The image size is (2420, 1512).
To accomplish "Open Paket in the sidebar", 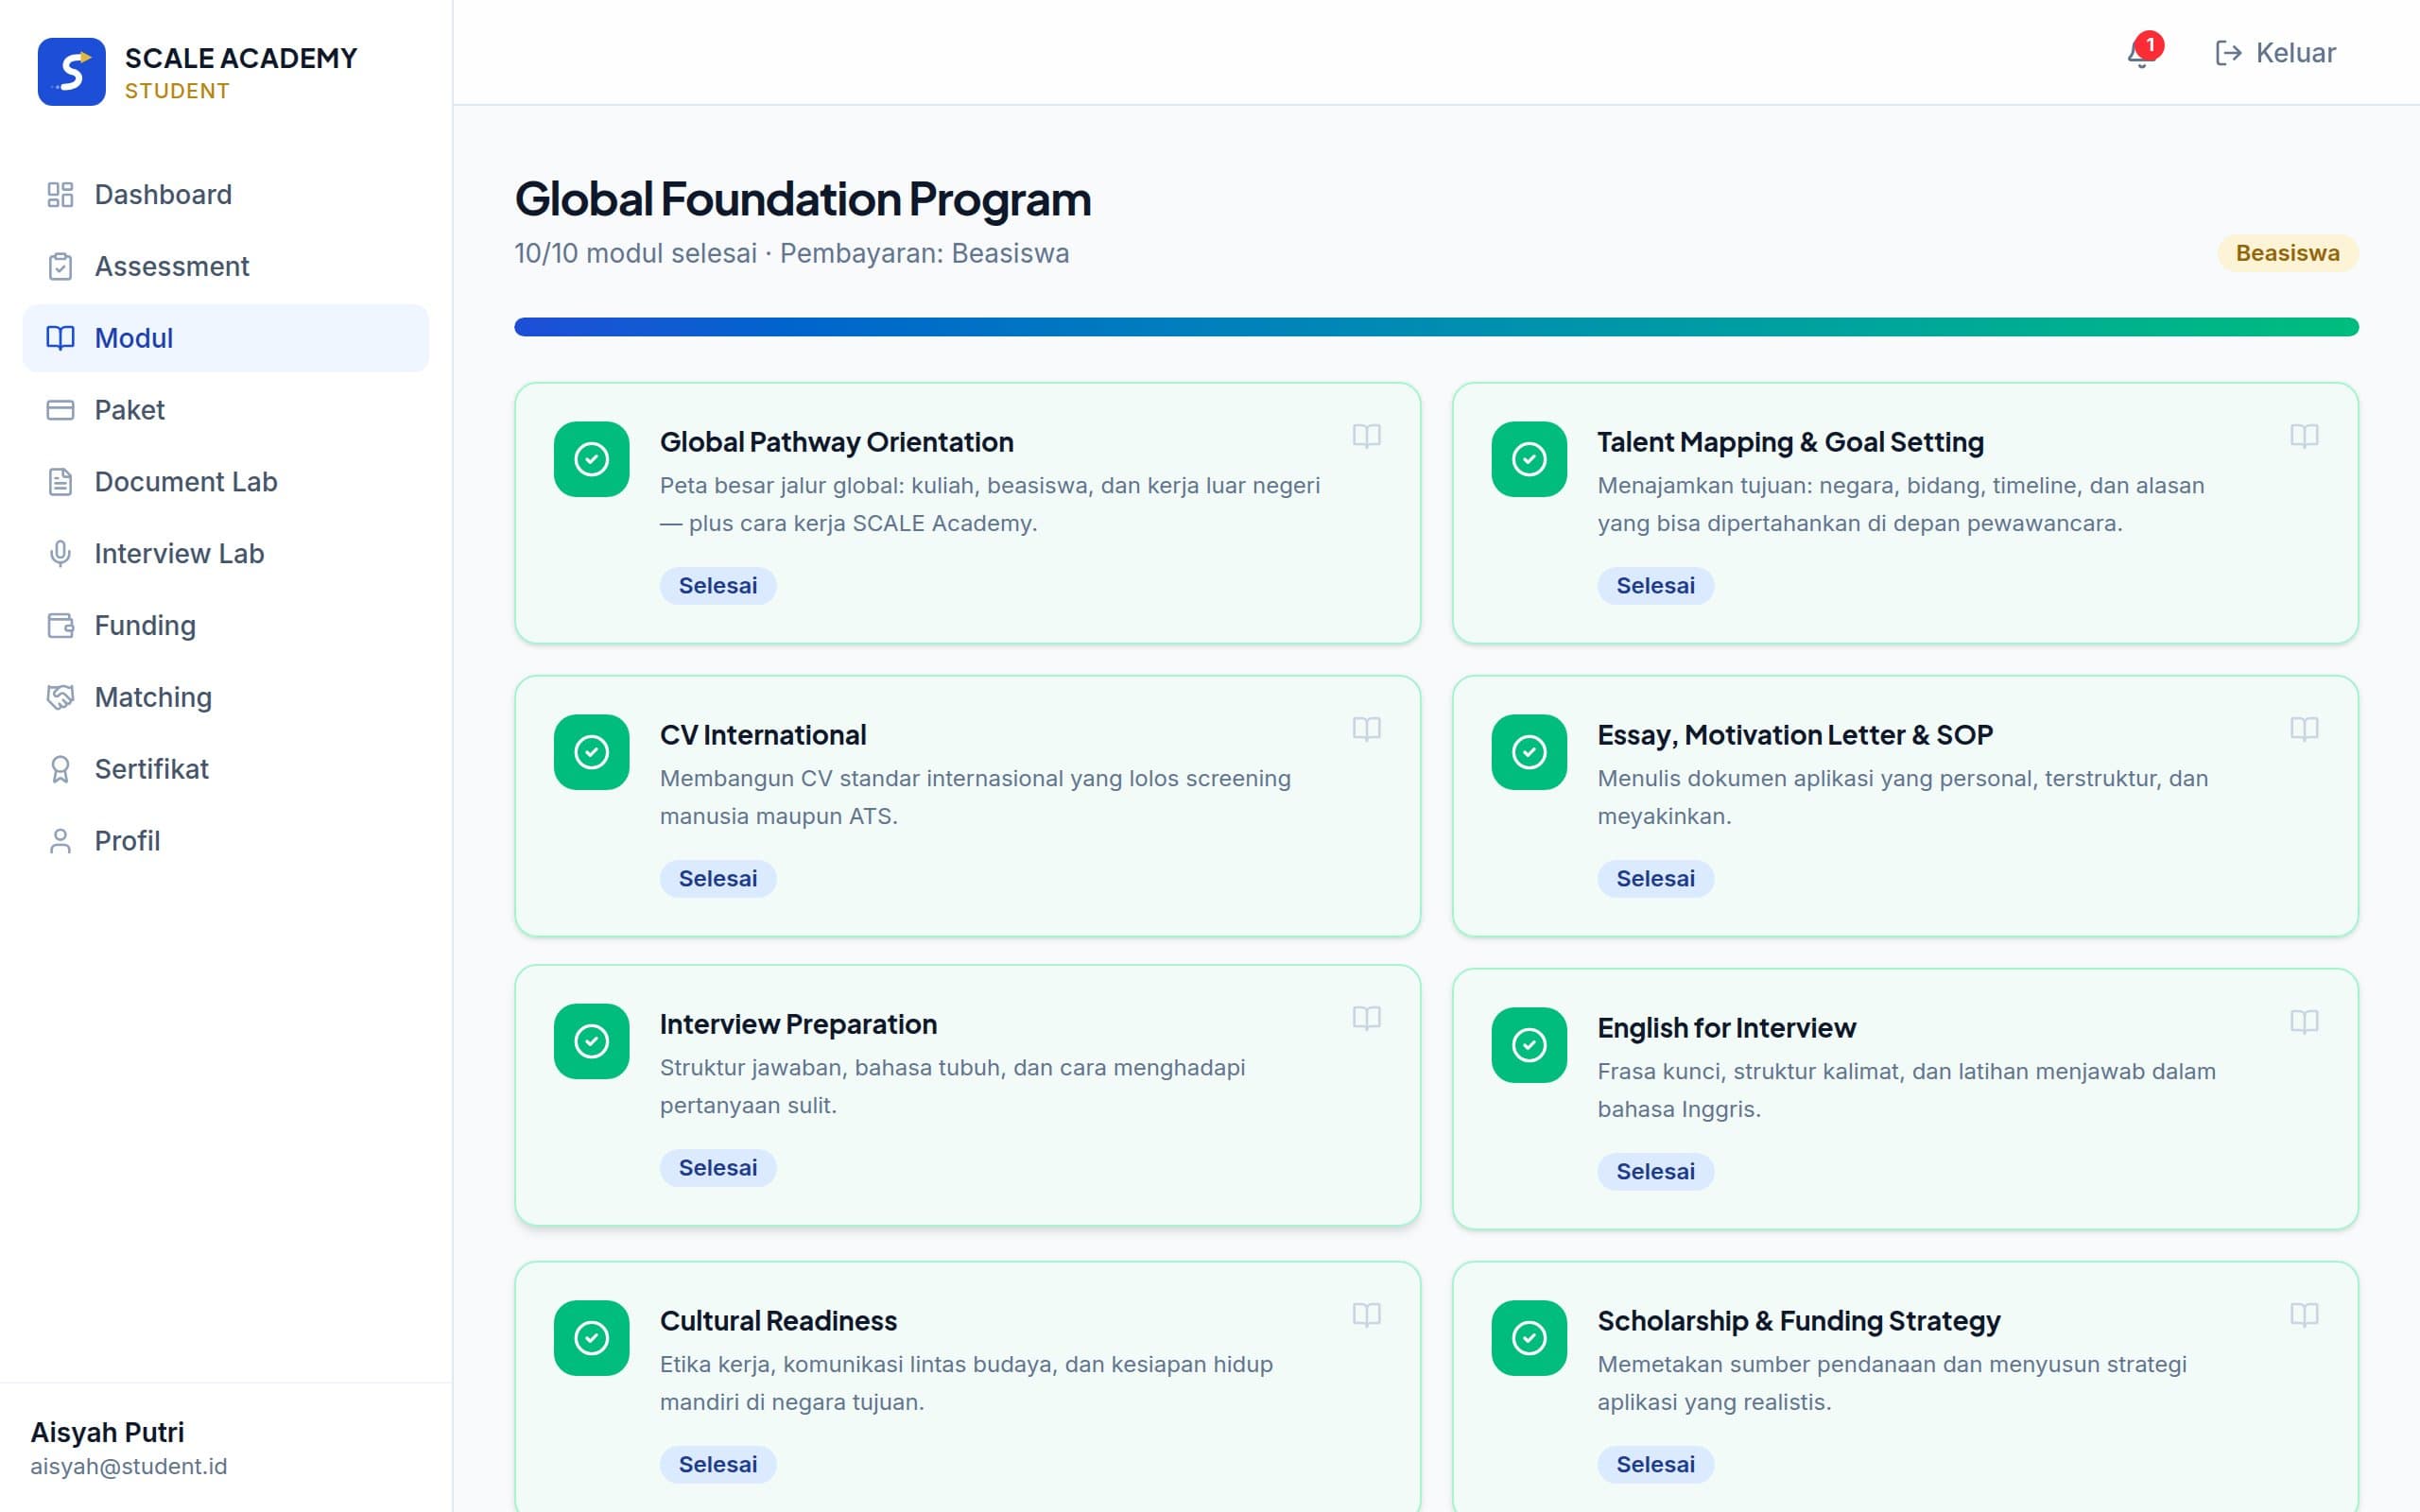I will tap(226, 410).
